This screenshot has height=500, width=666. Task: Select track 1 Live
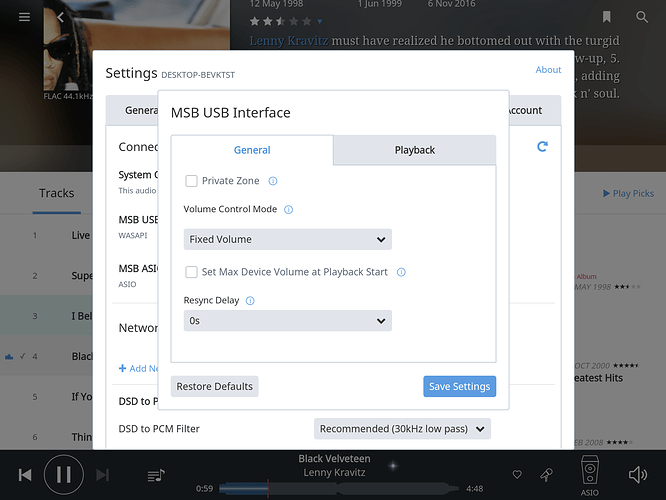pos(46,235)
